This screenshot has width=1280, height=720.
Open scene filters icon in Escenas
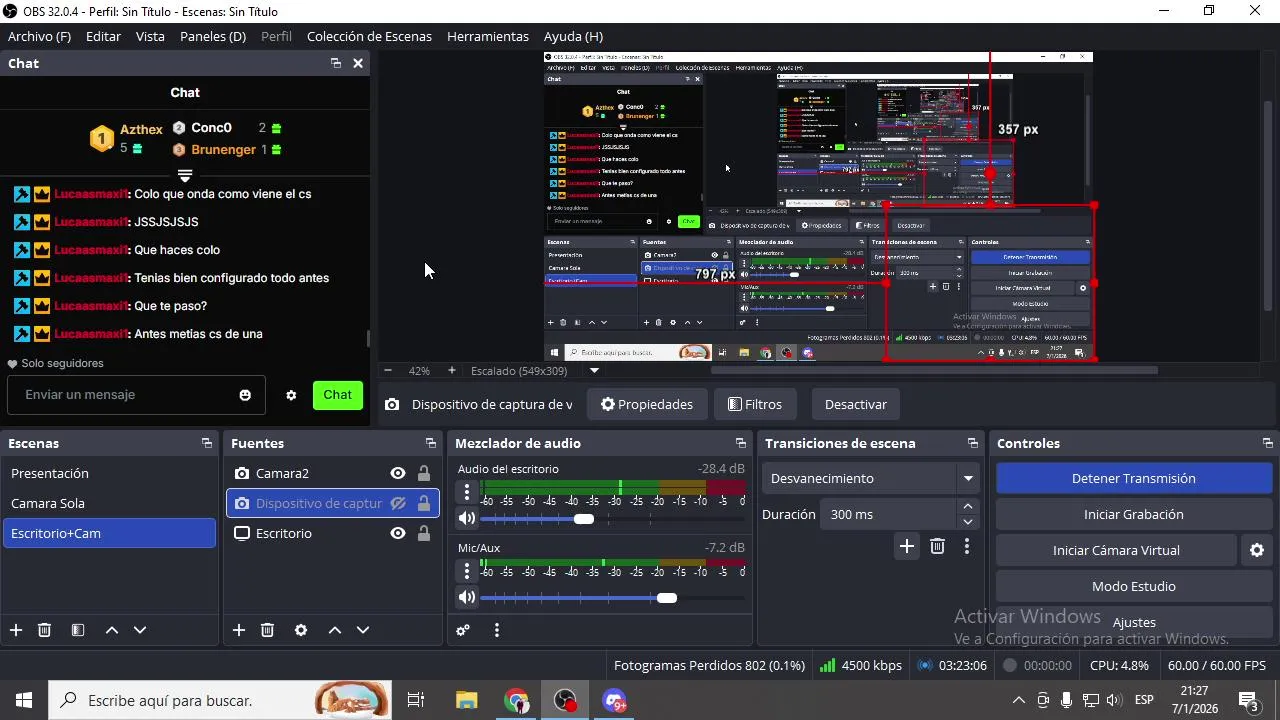(x=78, y=630)
